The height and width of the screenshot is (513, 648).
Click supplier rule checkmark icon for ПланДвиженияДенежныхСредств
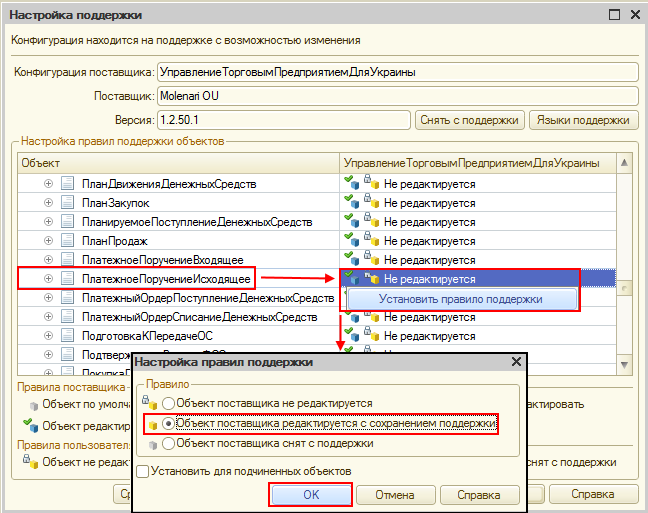click(x=352, y=182)
